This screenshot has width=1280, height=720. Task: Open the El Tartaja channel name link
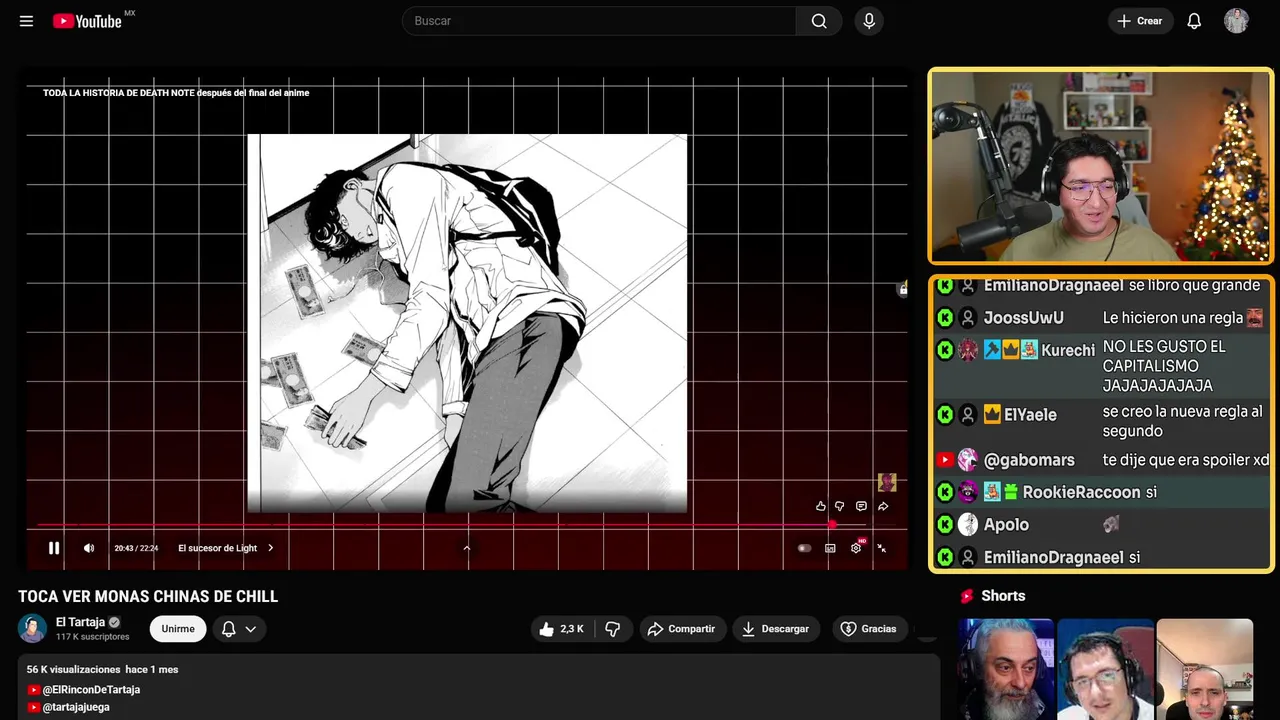click(80, 622)
